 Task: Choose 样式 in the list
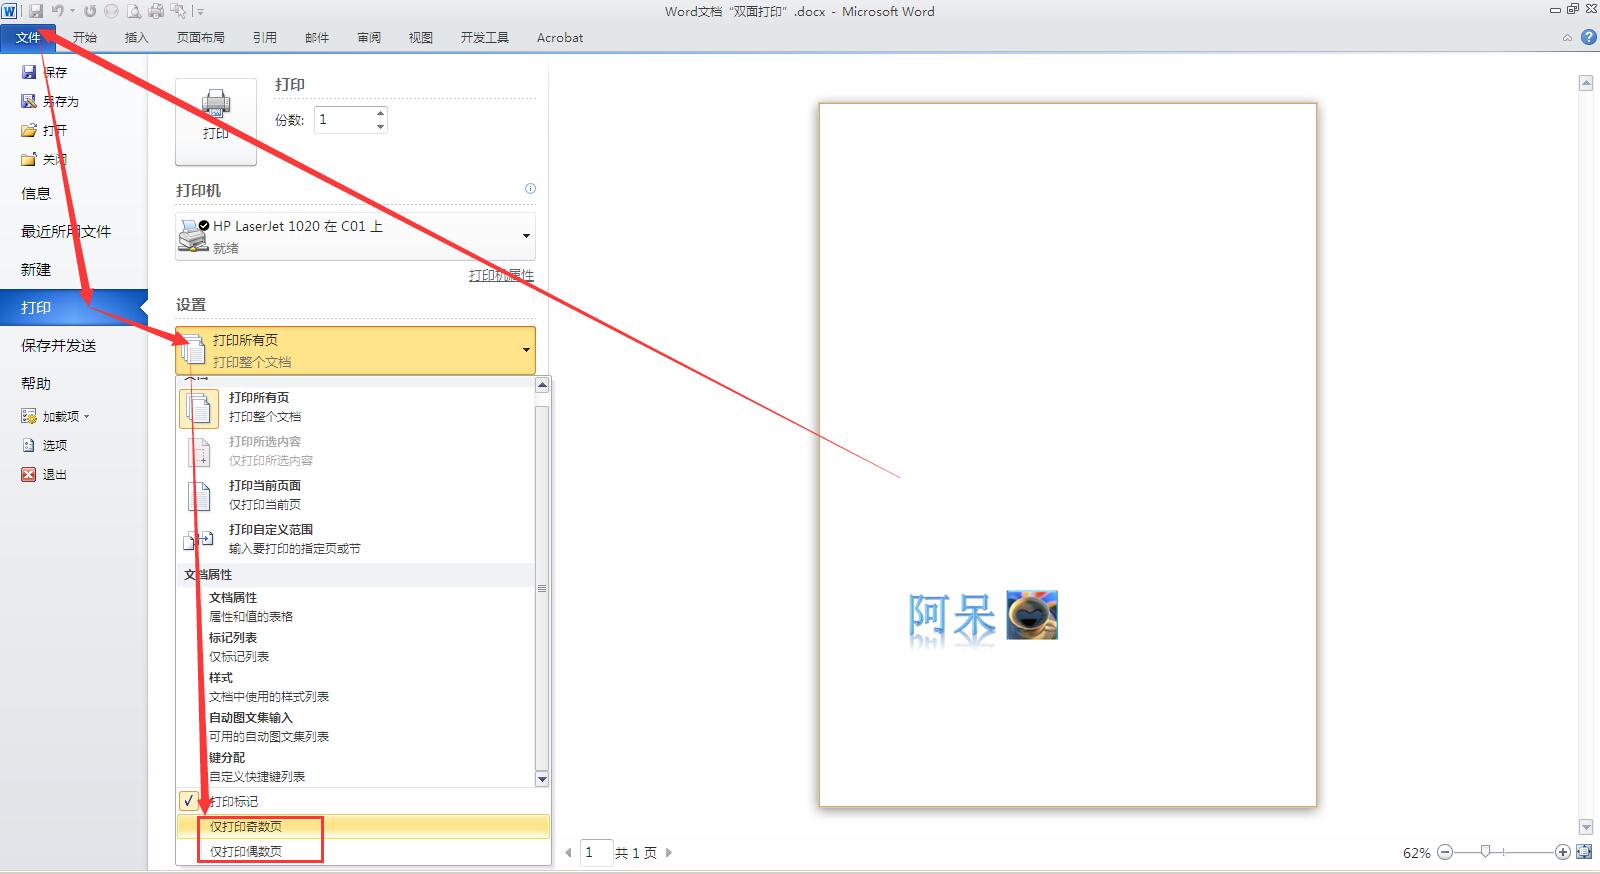(x=355, y=687)
